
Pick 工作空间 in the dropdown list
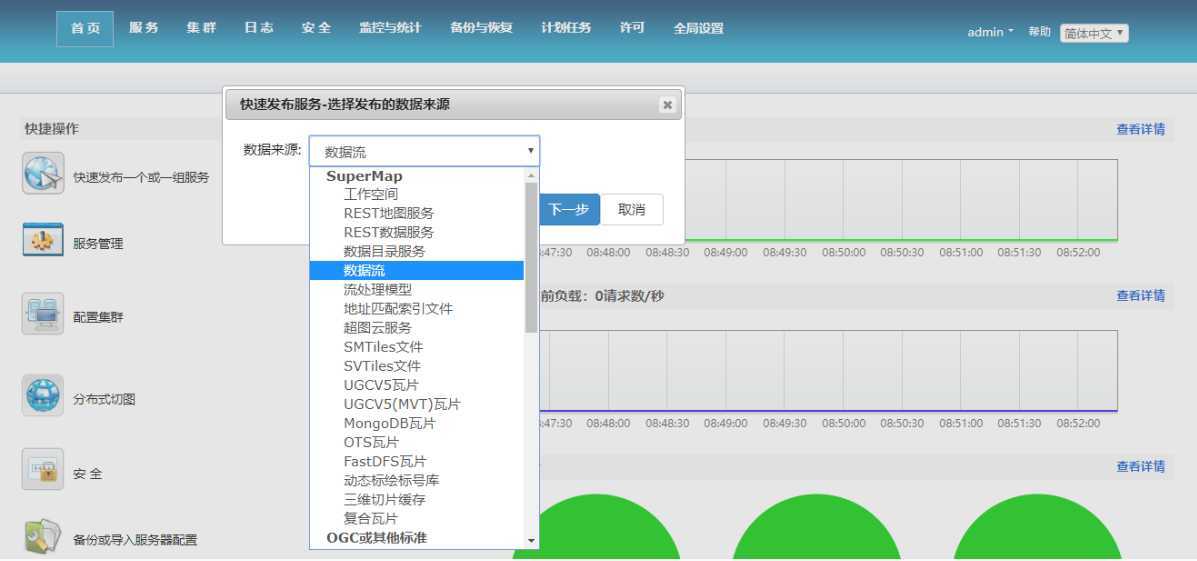click(x=371, y=194)
